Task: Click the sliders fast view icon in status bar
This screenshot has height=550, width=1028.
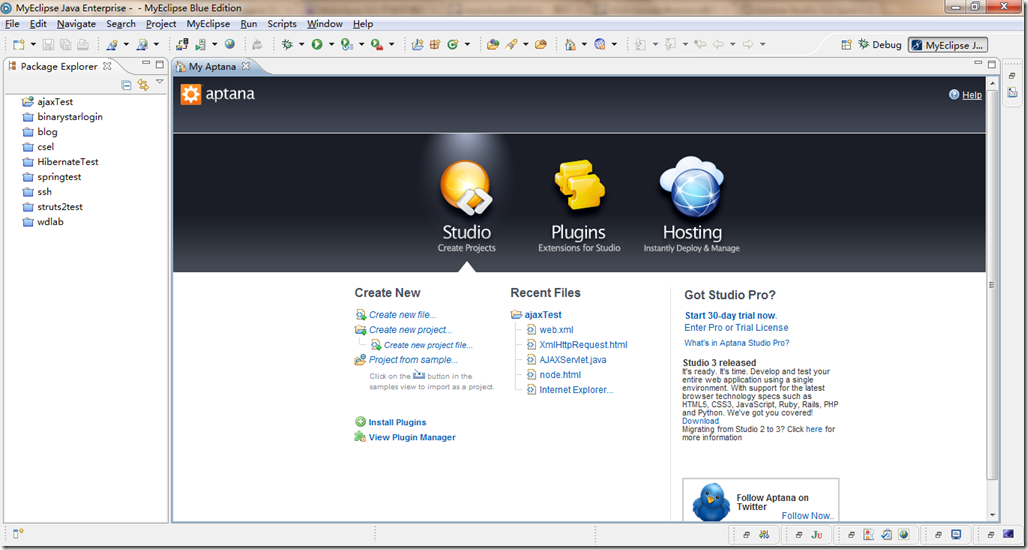Action: (764, 535)
